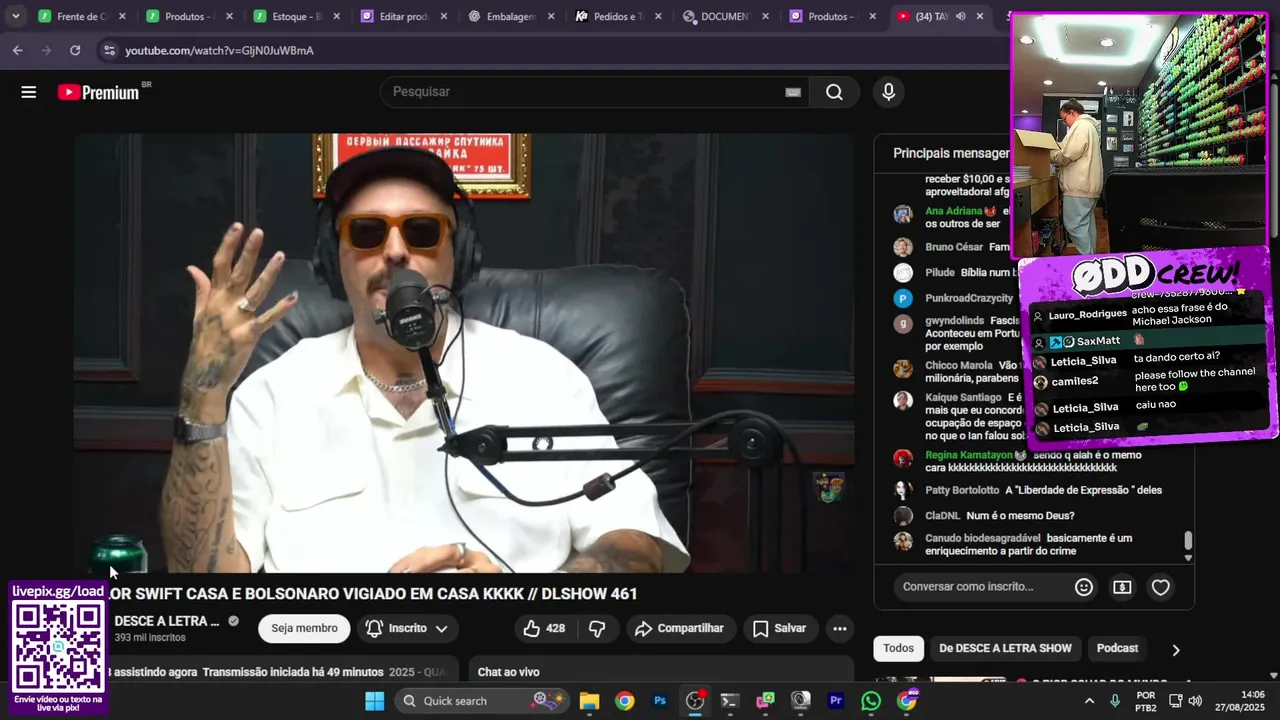Reload the YouTube page

click(x=75, y=50)
